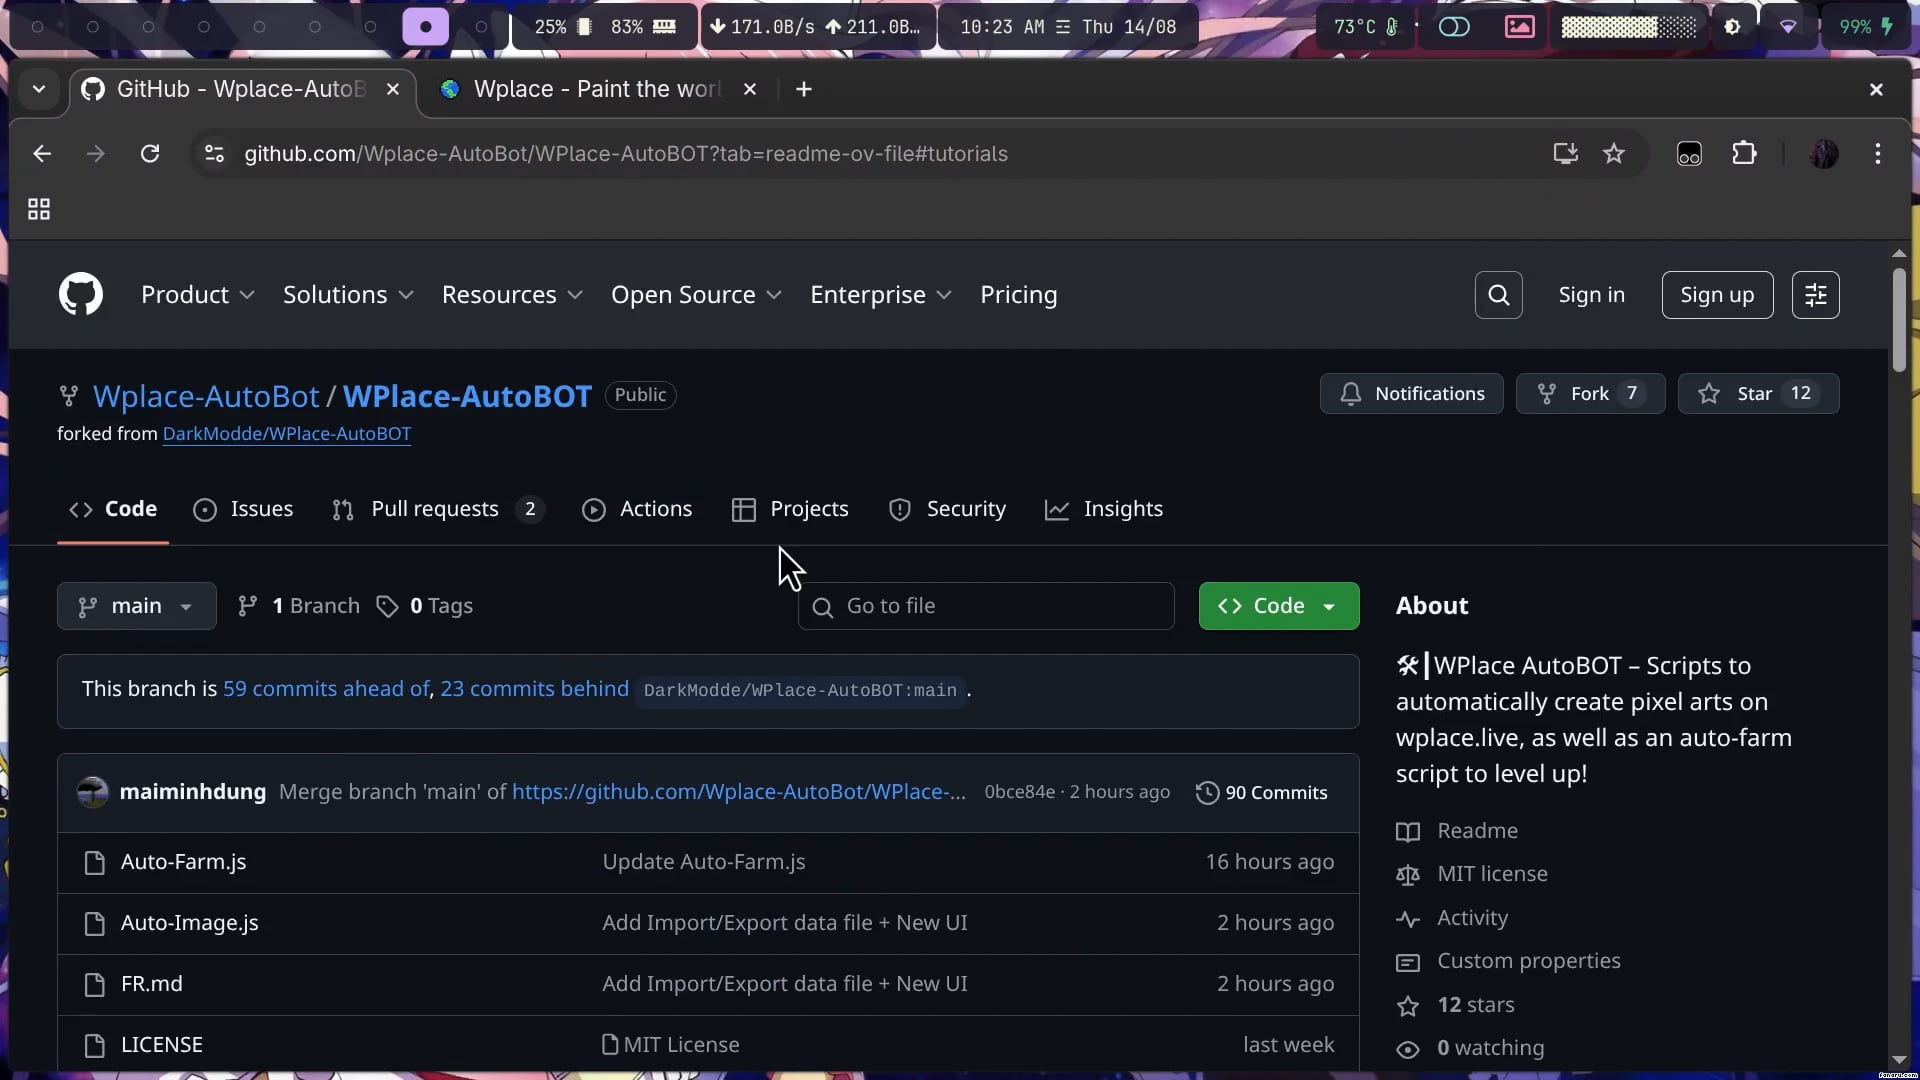Open the Insights tab
This screenshot has height=1080, width=1920.
(x=1104, y=509)
